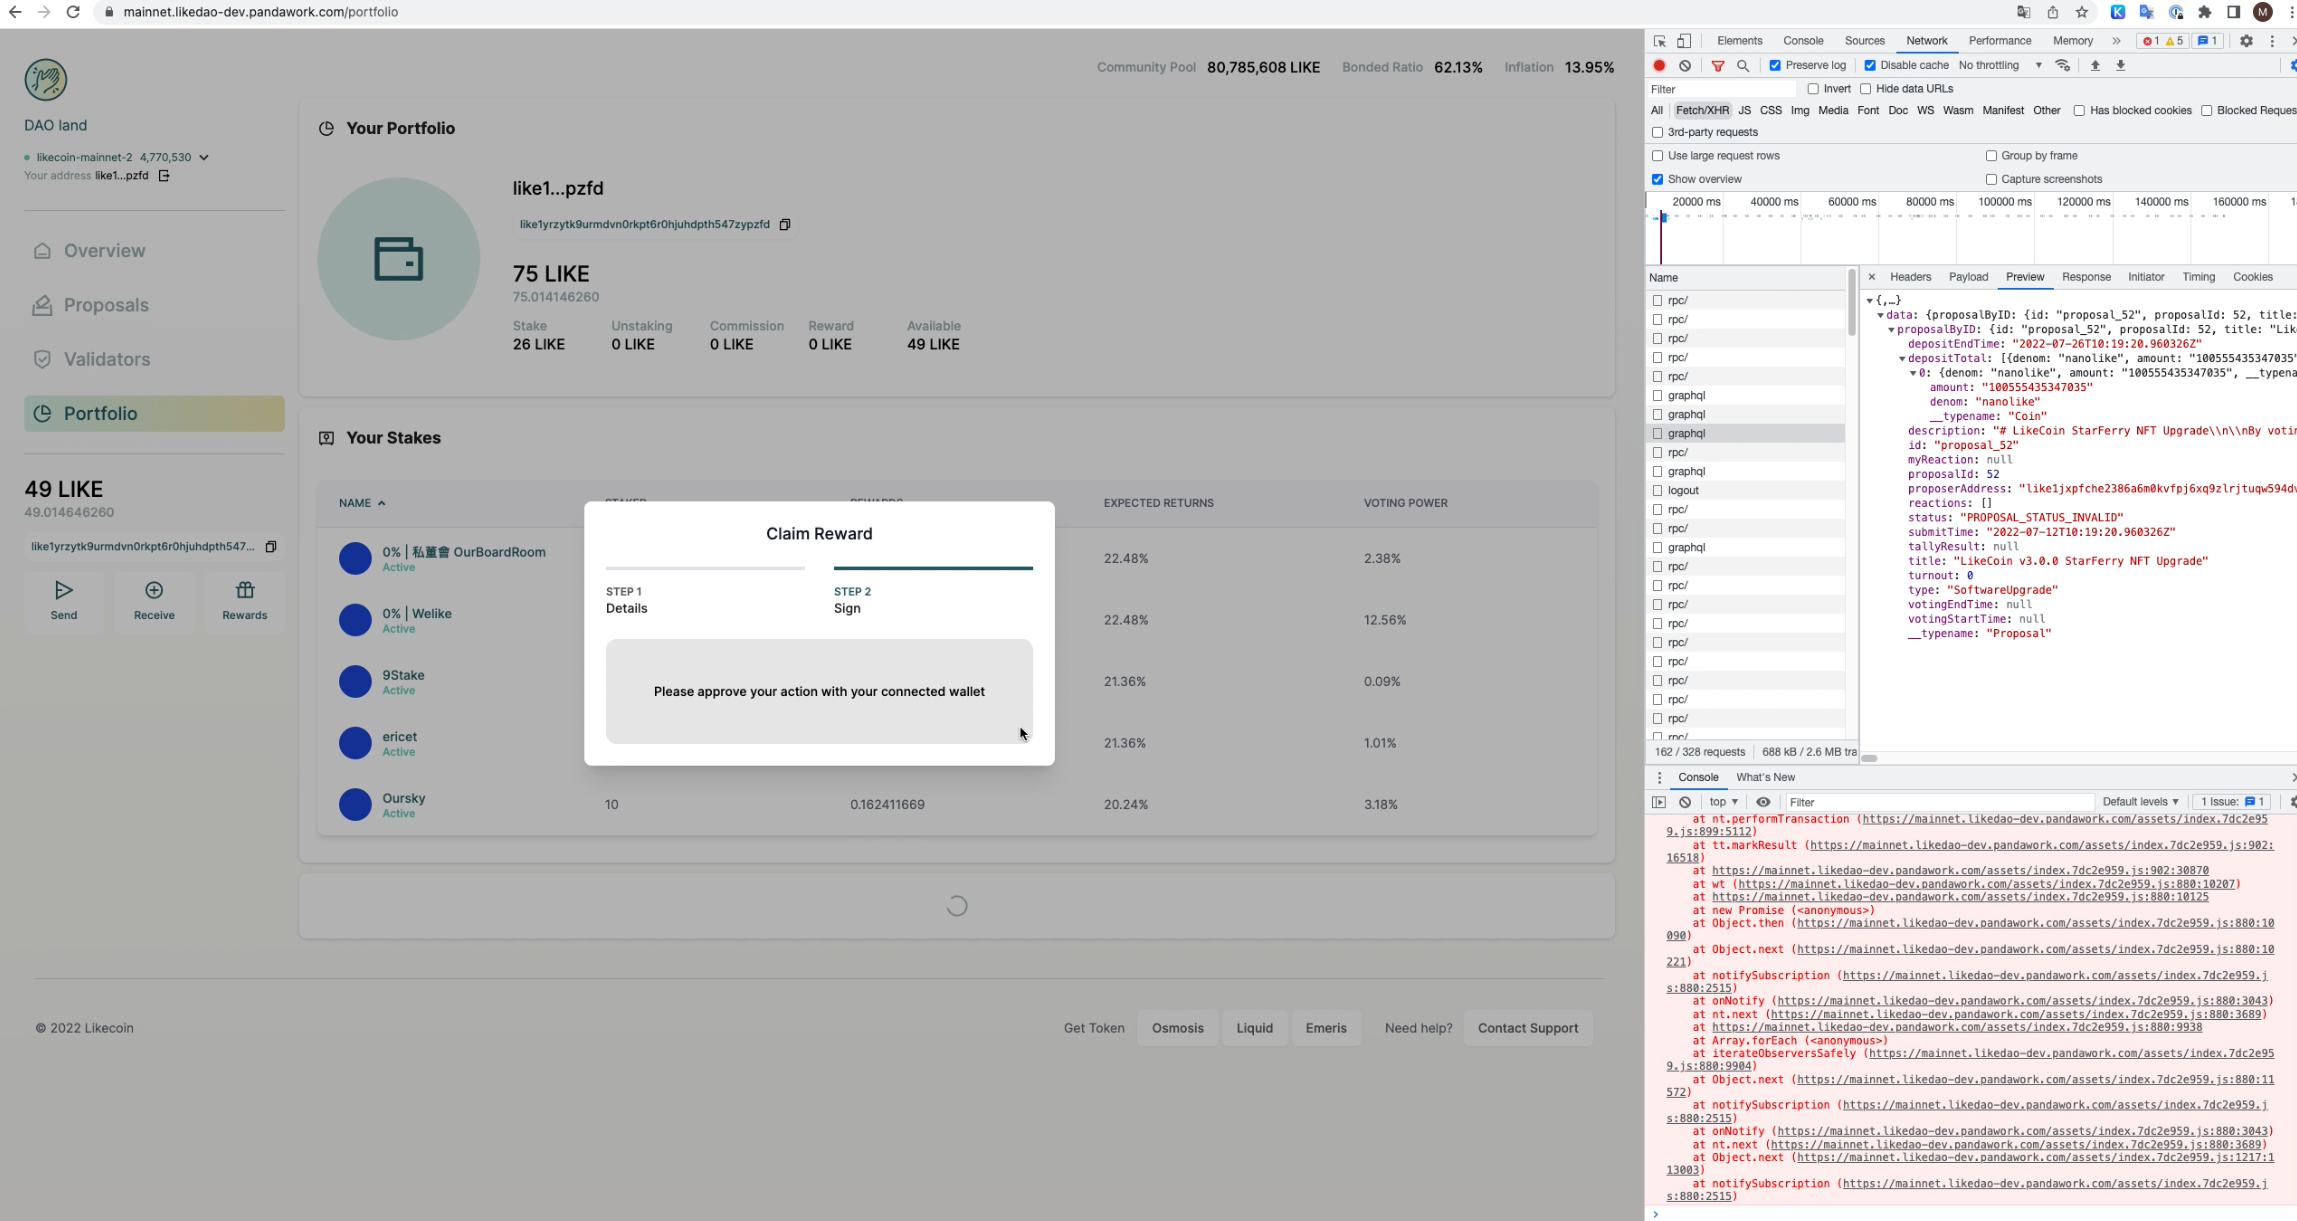Viewport: 2297px width, 1221px height.
Task: Click the DAO land logo
Action: pos(46,80)
